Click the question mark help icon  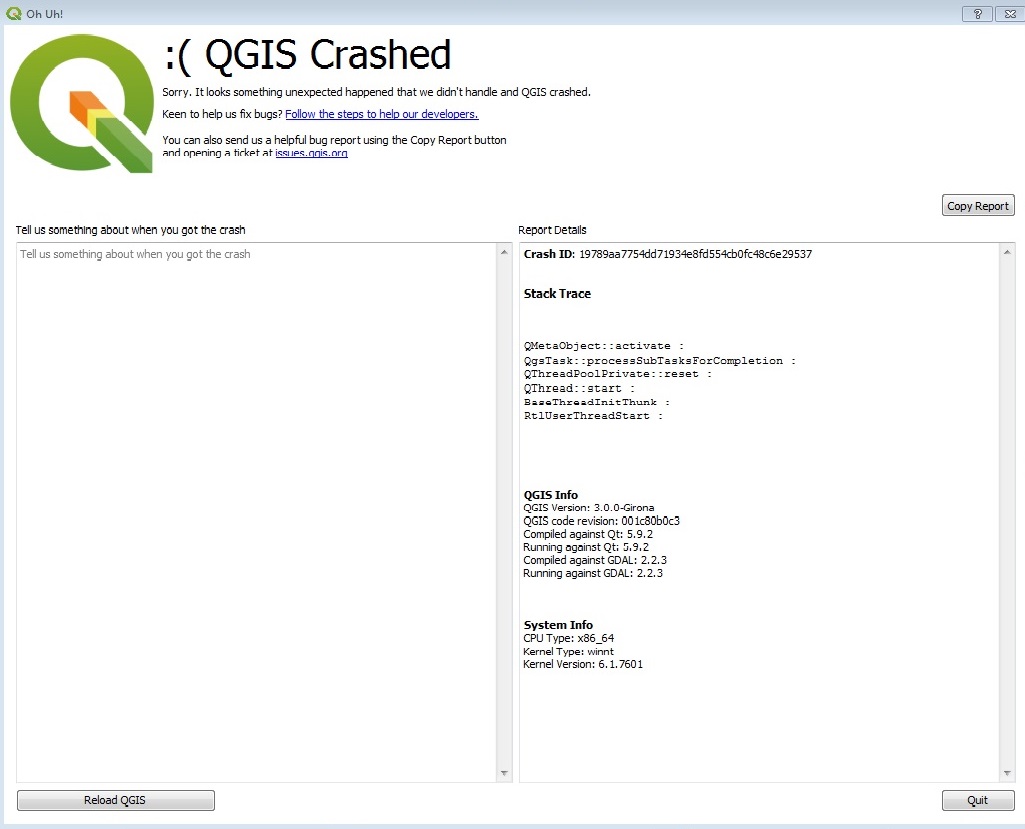click(976, 13)
